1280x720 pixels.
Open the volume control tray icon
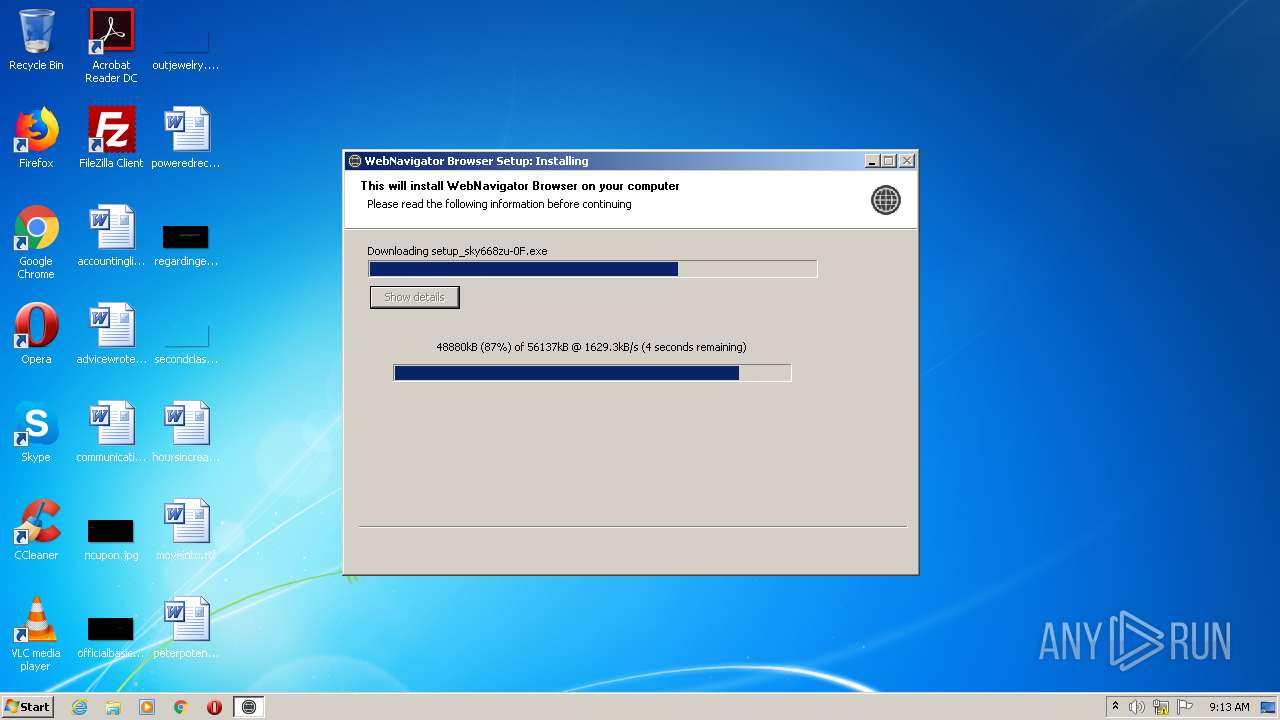pos(1137,707)
